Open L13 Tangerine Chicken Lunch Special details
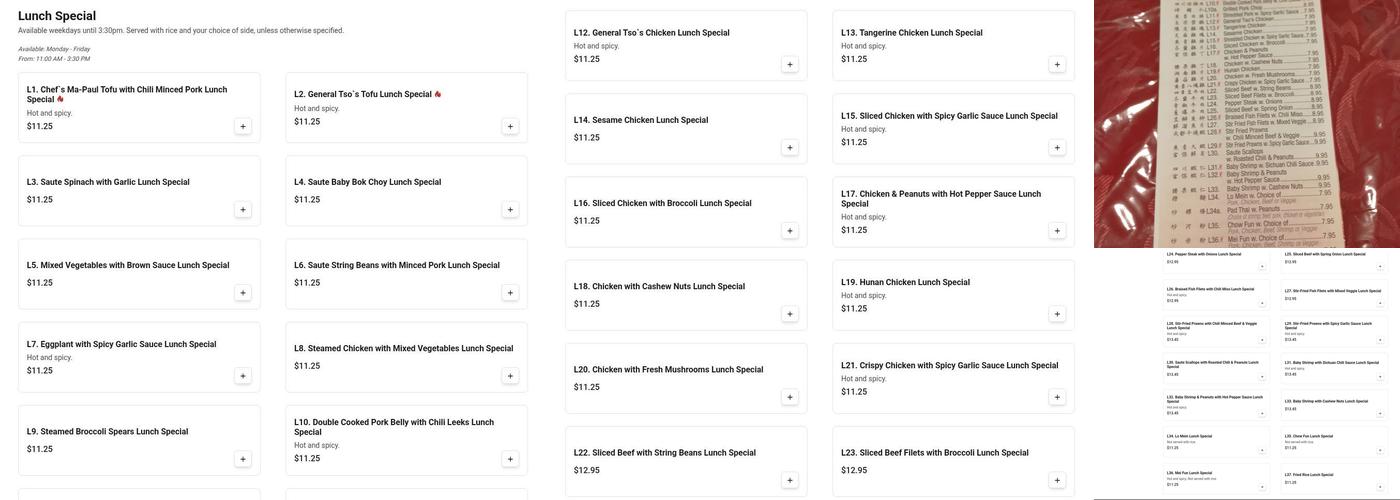The width and height of the screenshot is (1400, 500). click(x=911, y=33)
